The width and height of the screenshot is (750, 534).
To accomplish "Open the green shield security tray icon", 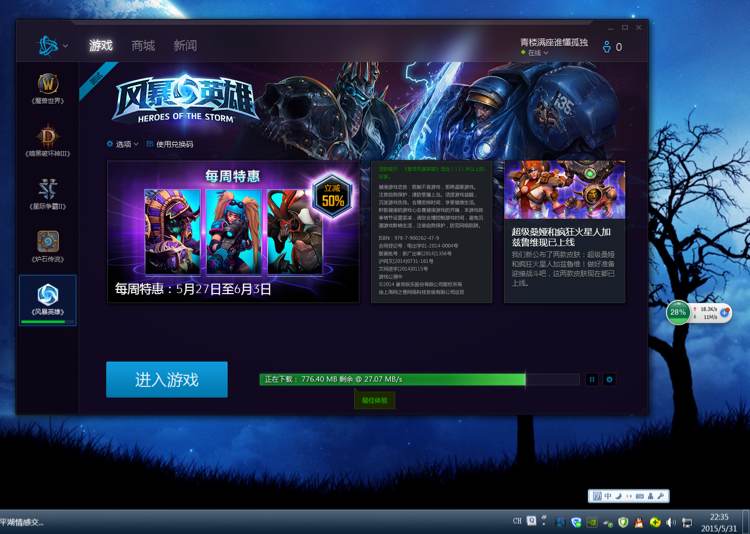I will coord(623,523).
